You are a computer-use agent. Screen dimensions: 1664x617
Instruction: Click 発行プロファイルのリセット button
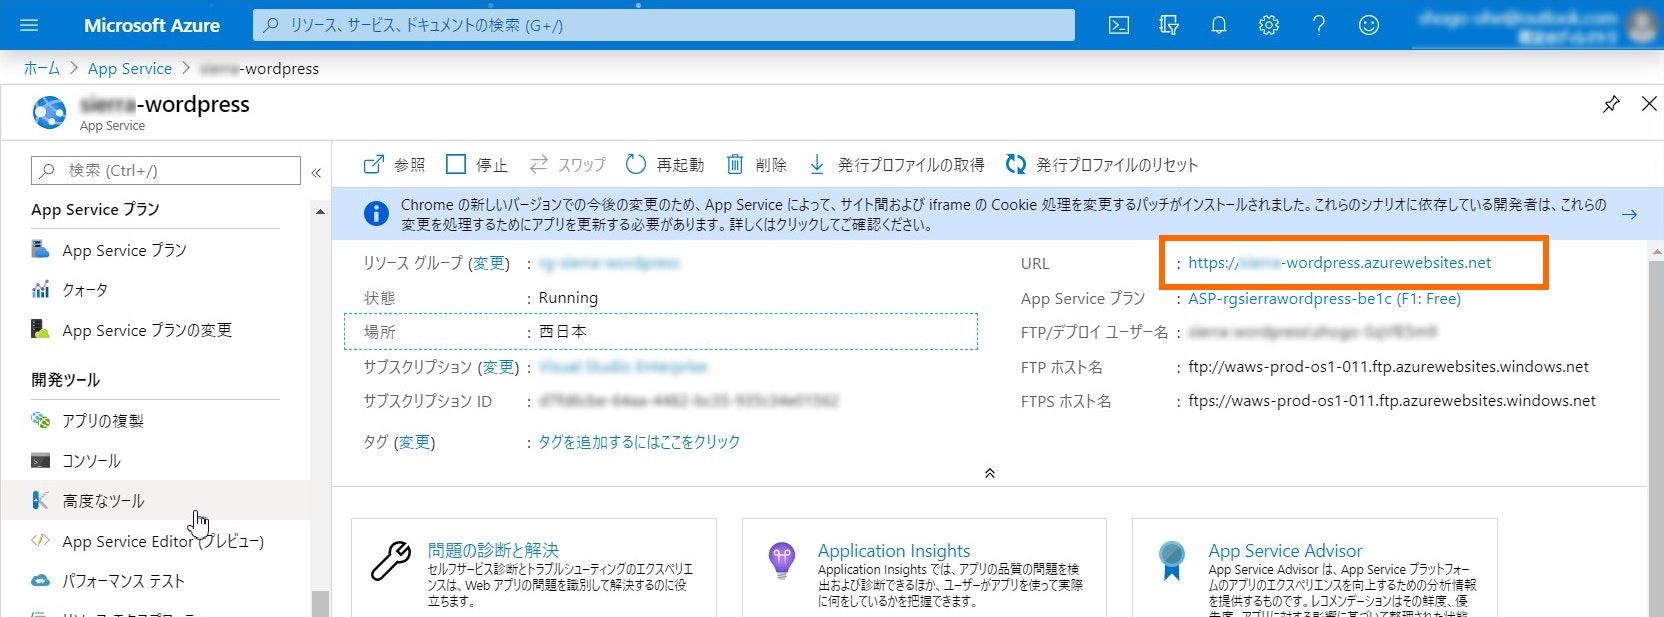click(1102, 165)
